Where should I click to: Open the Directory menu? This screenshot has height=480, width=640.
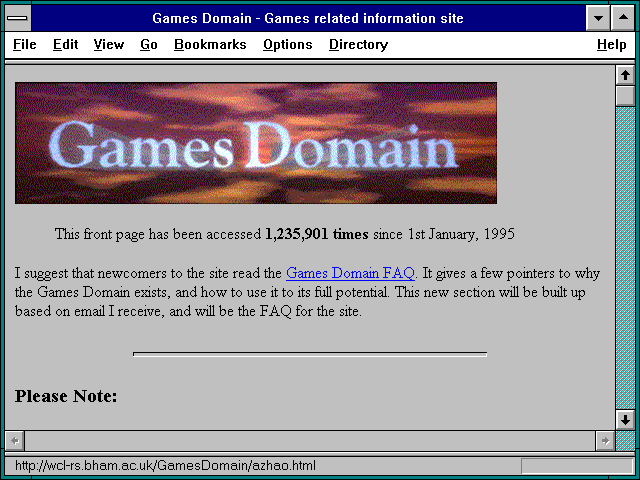point(358,44)
